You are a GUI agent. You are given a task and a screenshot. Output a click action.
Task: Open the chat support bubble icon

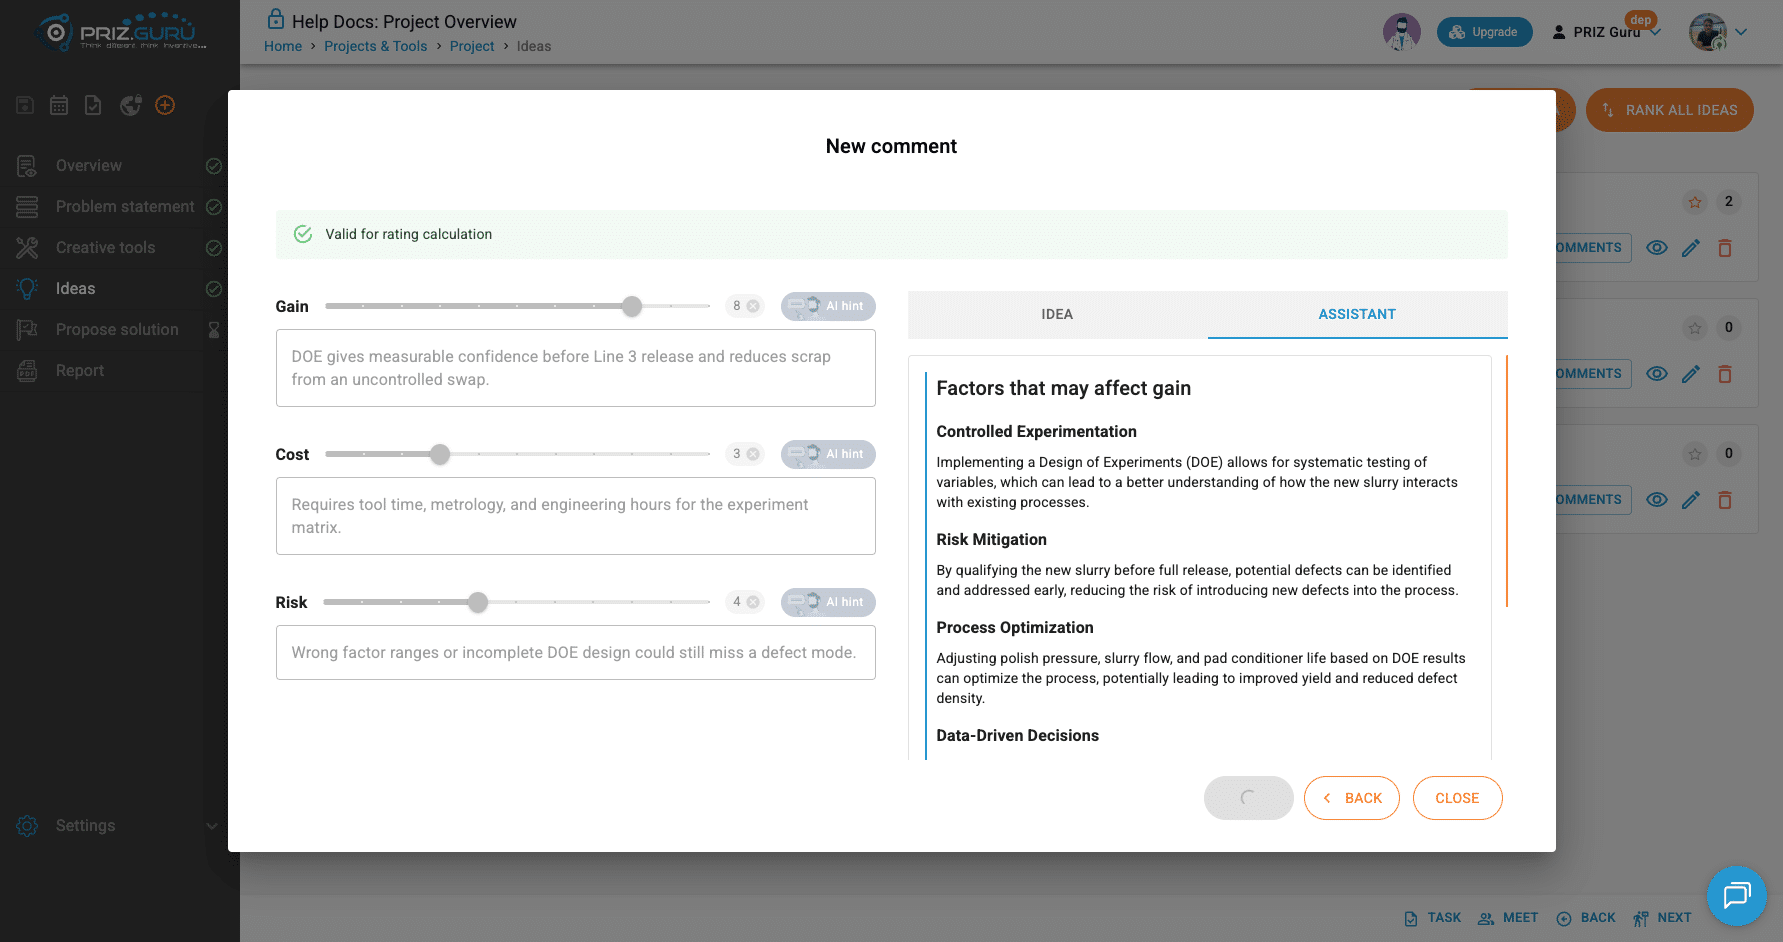pyautogui.click(x=1737, y=895)
